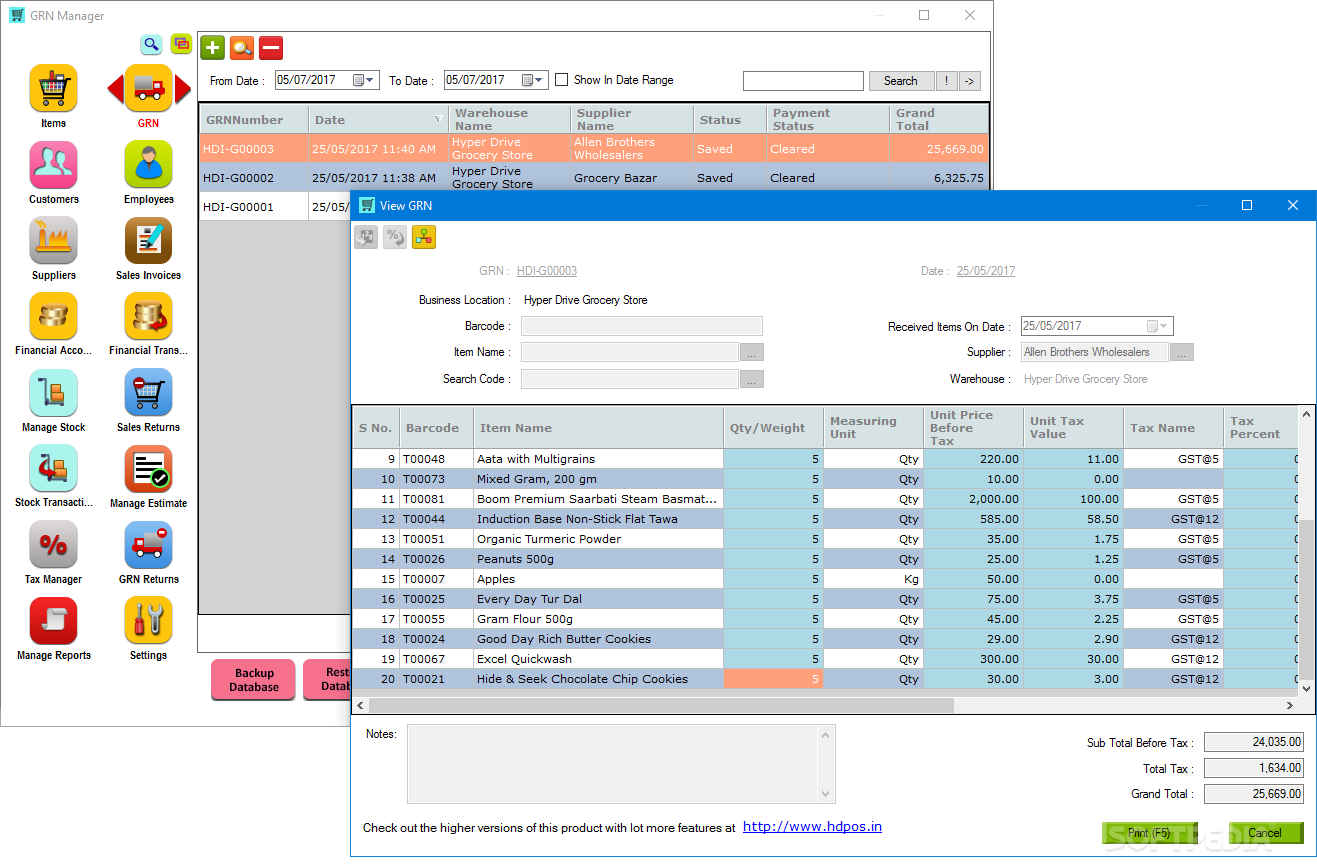Click the red delete GRN button

point(271,47)
